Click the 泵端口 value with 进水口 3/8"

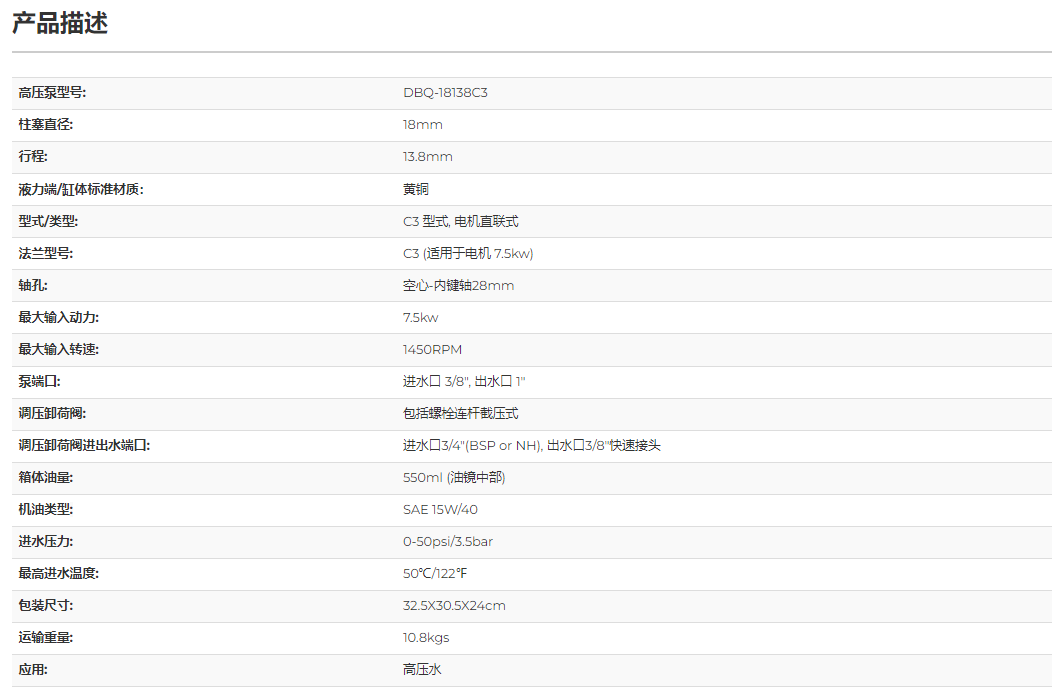tap(464, 381)
